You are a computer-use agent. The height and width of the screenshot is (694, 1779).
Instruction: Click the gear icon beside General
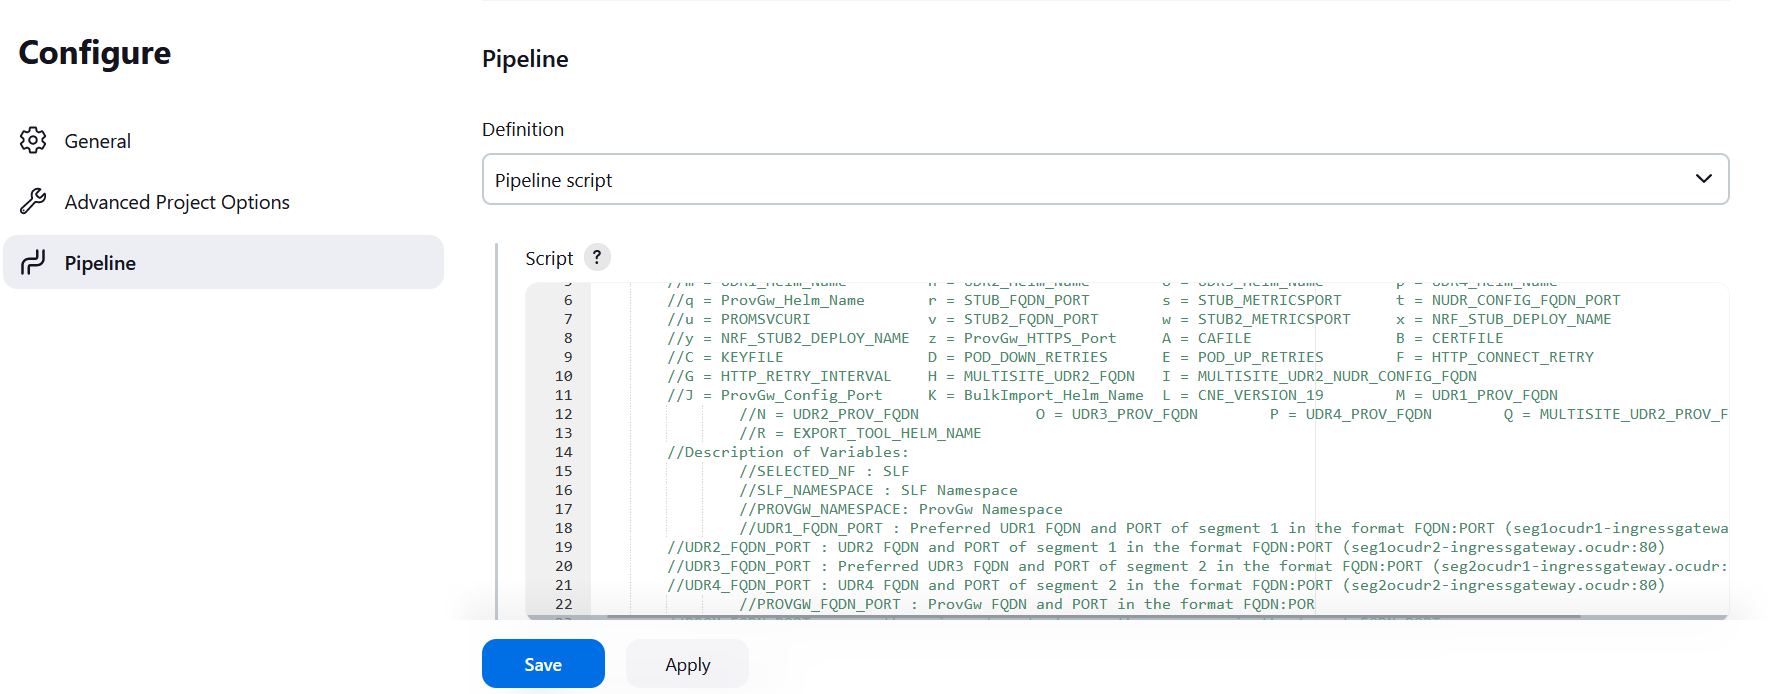pyautogui.click(x=33, y=141)
